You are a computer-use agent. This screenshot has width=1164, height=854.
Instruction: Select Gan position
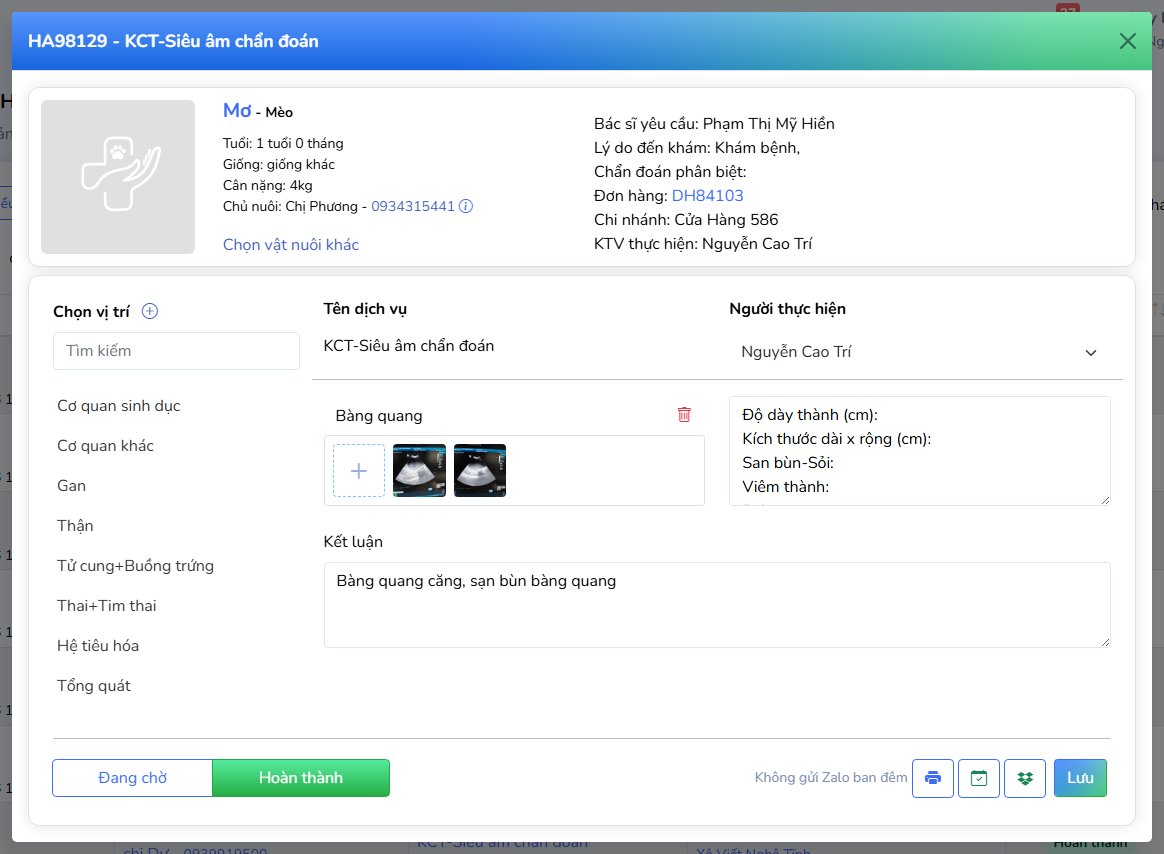71,486
